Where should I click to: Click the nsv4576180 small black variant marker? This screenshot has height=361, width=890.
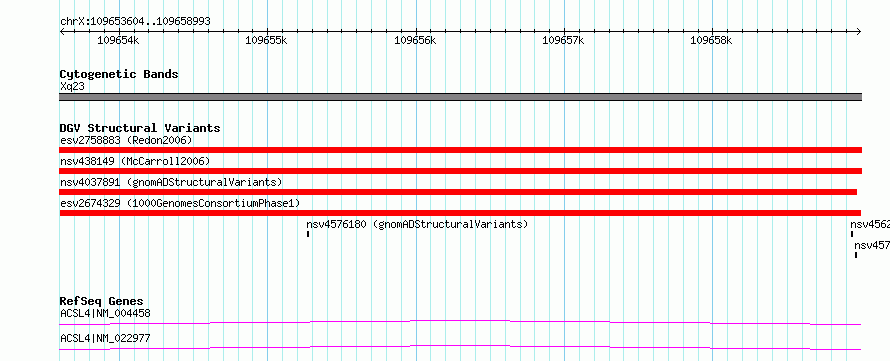[x=308, y=234]
